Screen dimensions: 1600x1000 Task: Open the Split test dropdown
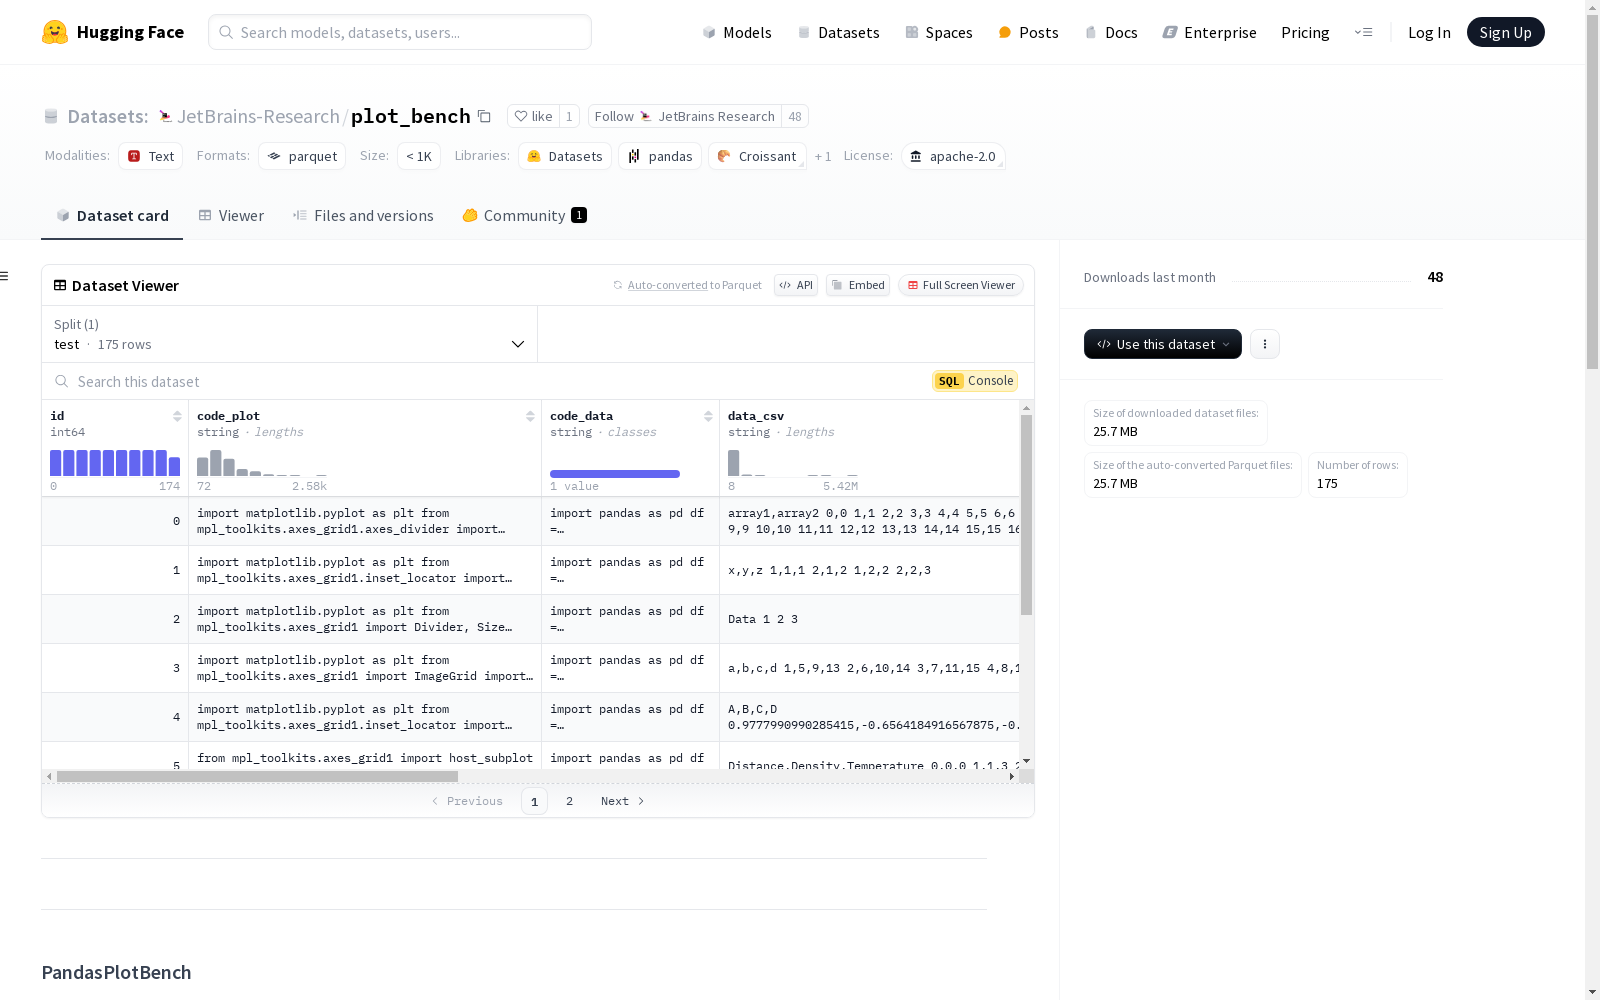pyautogui.click(x=290, y=334)
